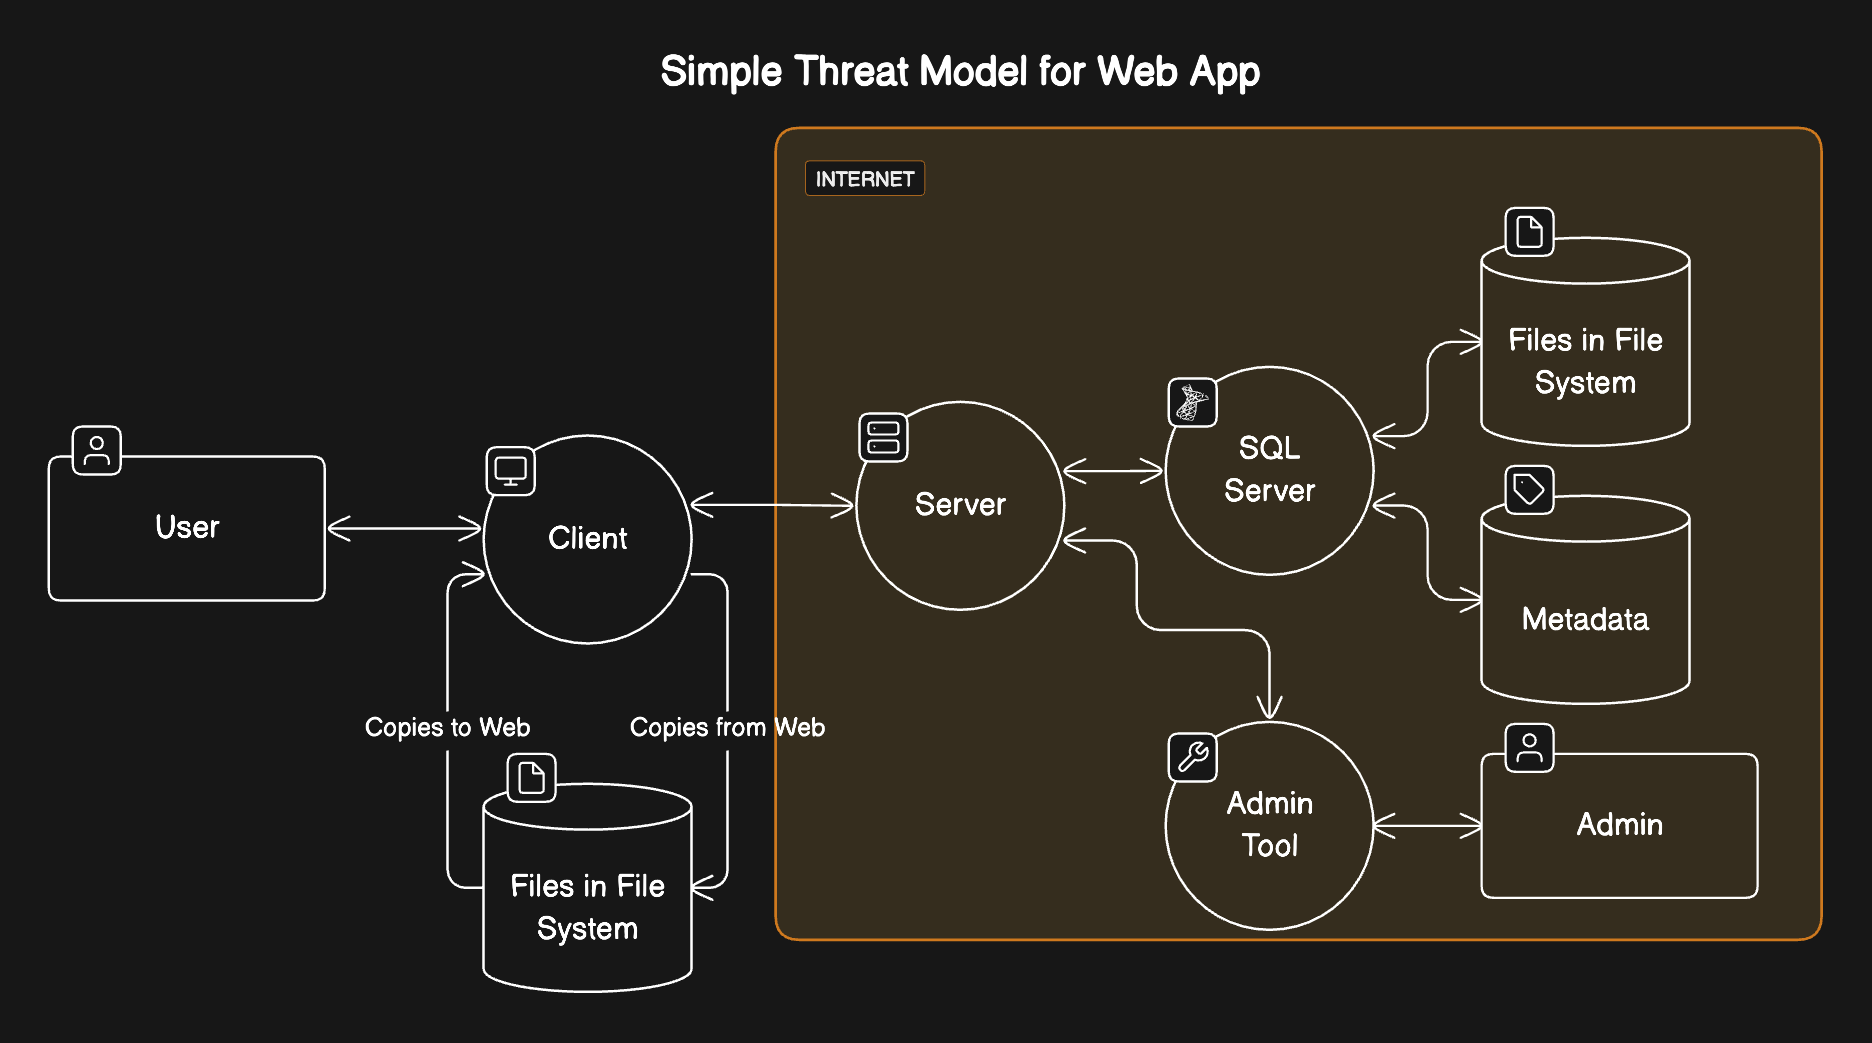Screen dimensions: 1872x1043
Task: Click file icon on Internet Files in File System
Action: (1530, 232)
